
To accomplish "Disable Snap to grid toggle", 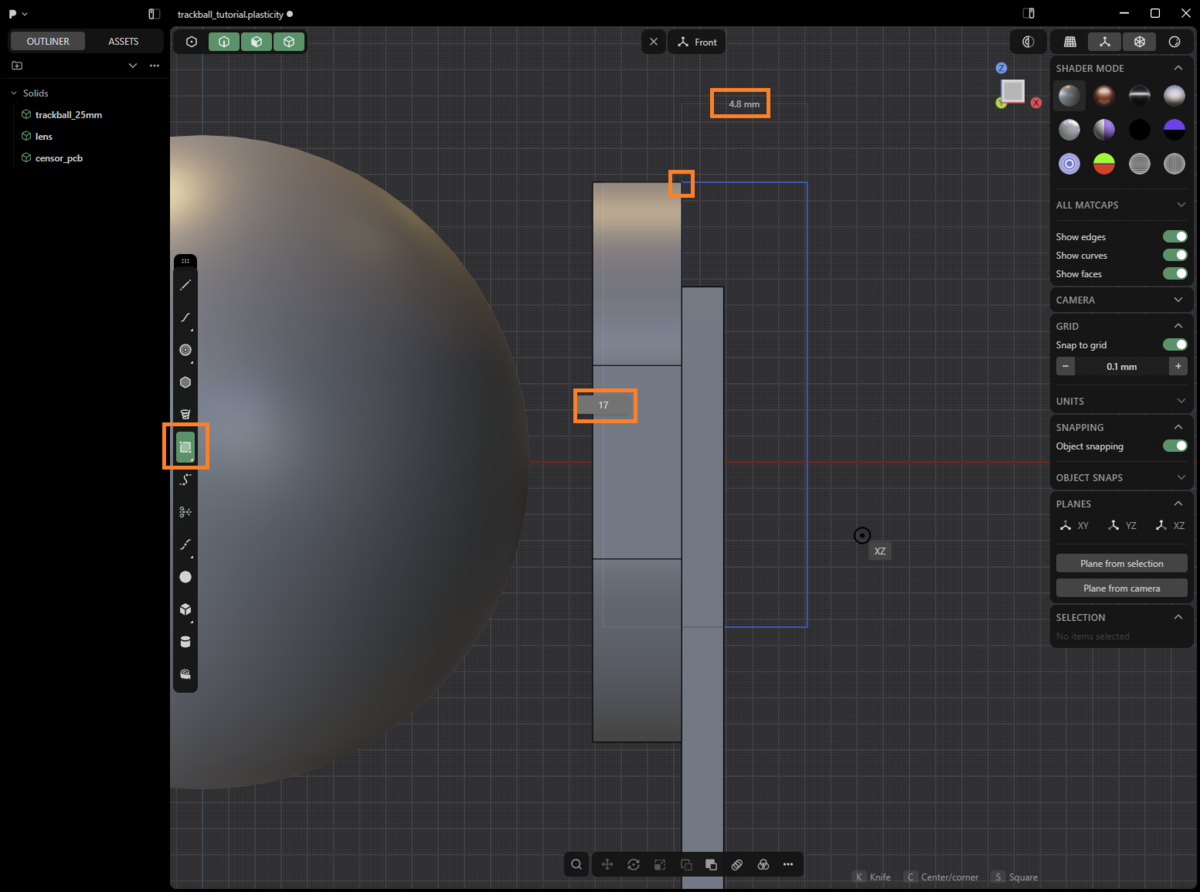I will tap(1175, 345).
